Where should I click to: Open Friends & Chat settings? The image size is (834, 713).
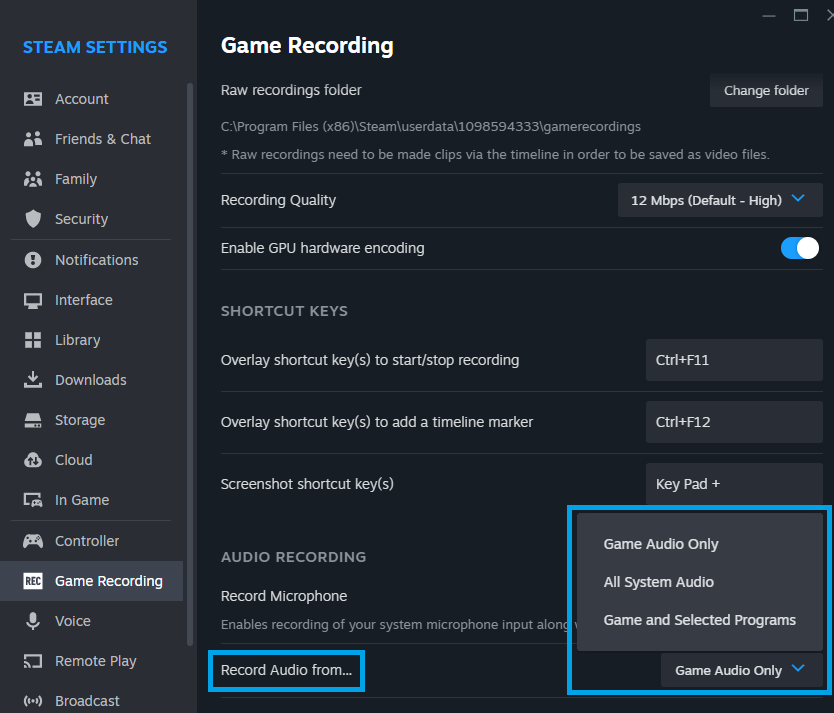91,139
